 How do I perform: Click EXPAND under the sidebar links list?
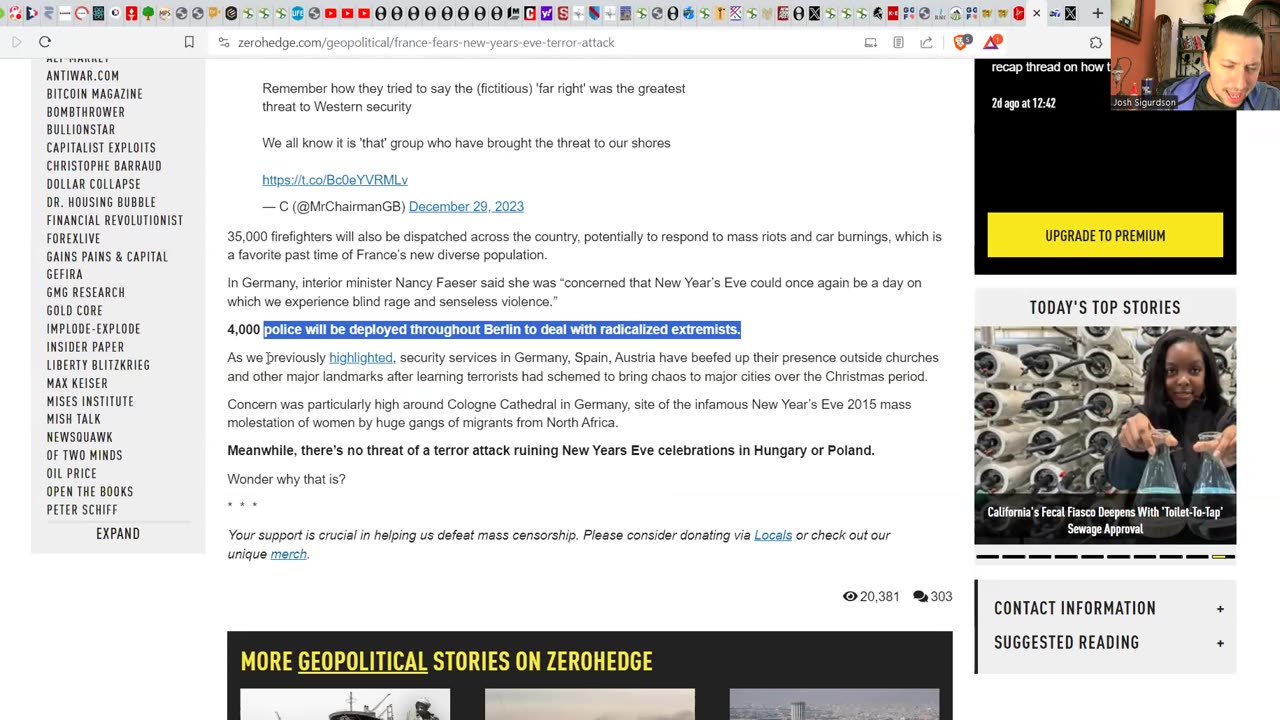pyautogui.click(x=118, y=533)
